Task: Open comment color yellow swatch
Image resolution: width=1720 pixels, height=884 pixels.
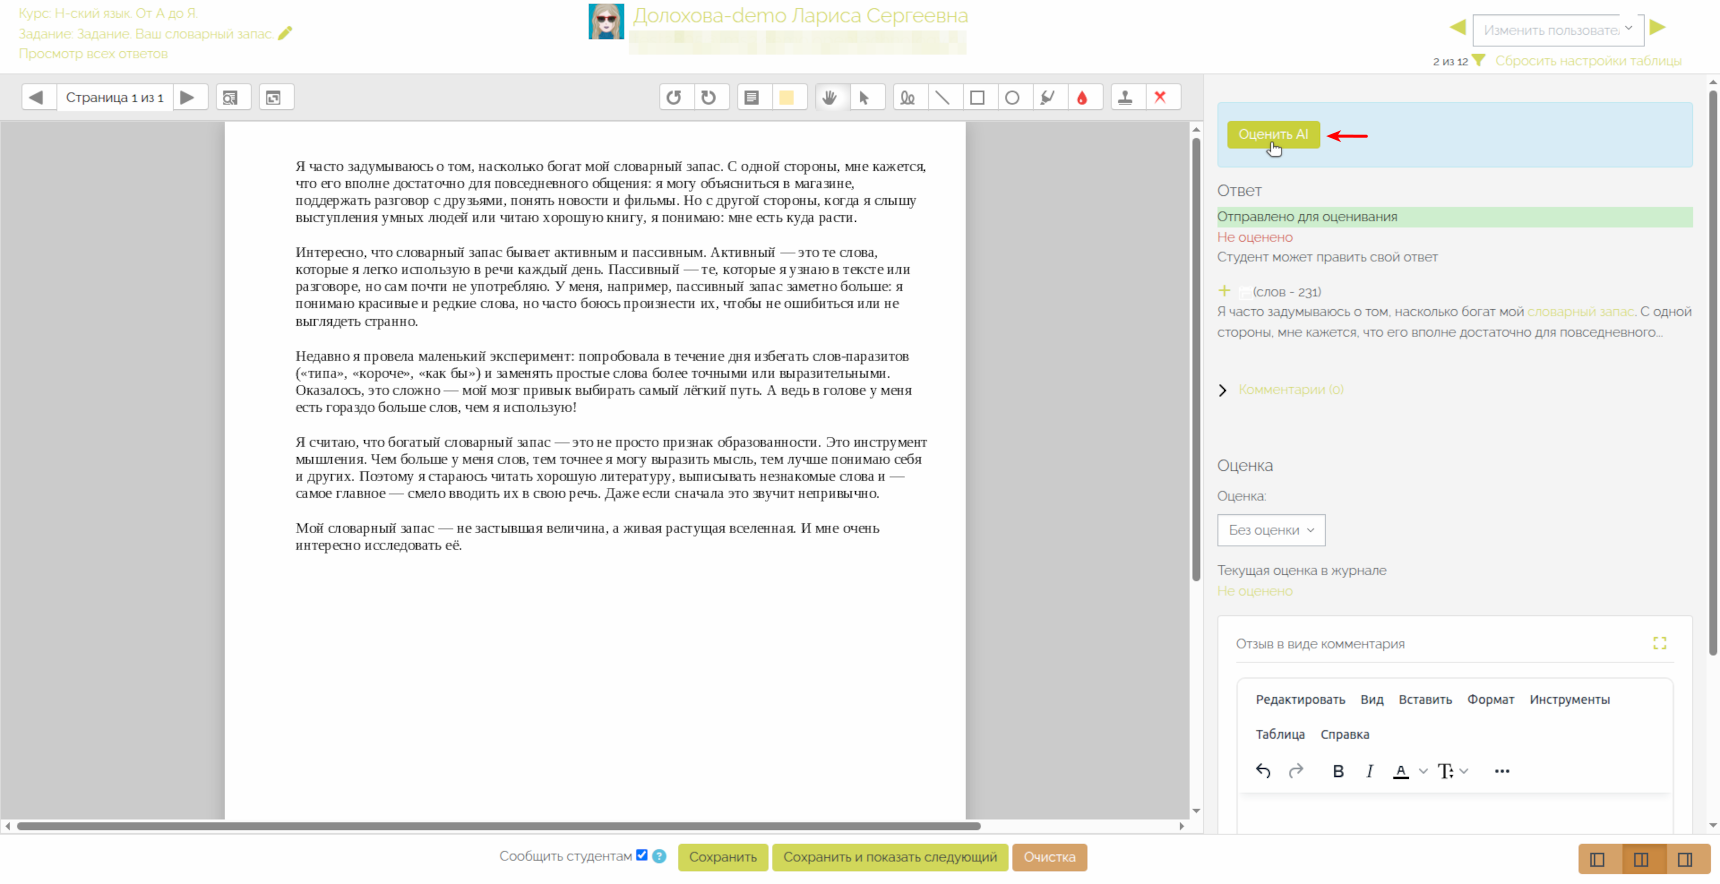Action: tap(788, 97)
